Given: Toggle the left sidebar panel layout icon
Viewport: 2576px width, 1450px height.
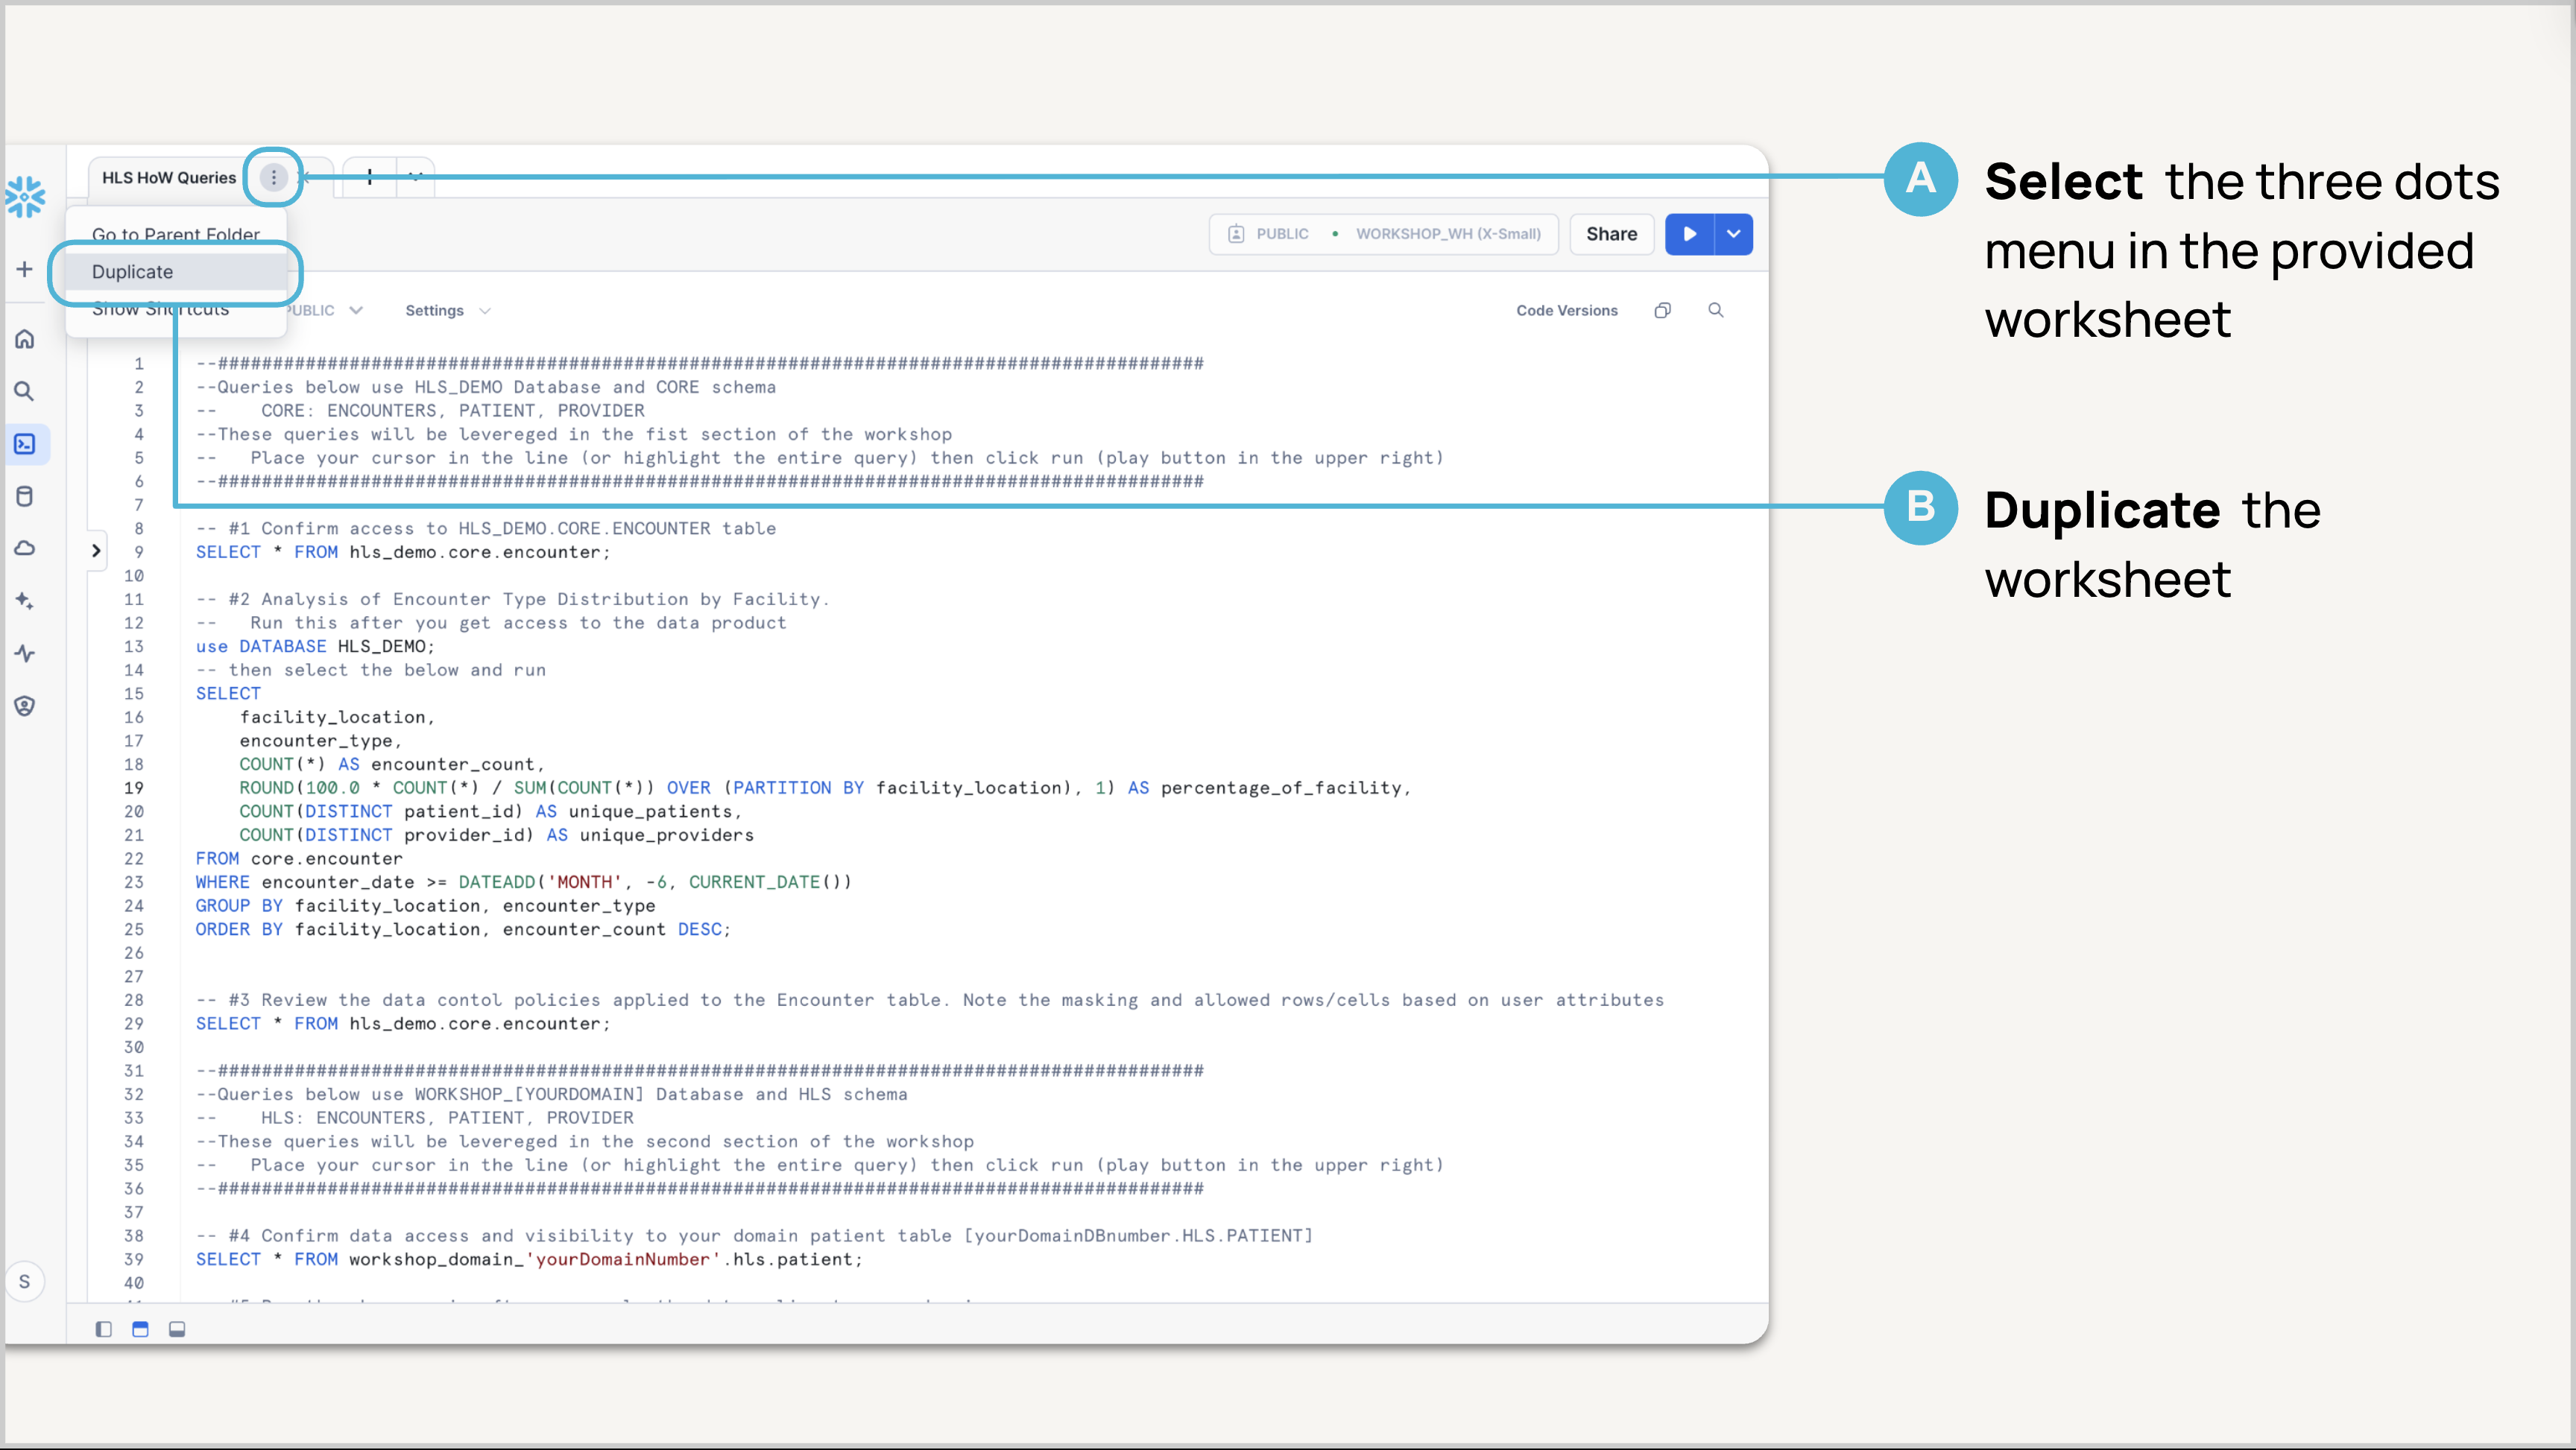Looking at the screenshot, I should coord(104,1329).
